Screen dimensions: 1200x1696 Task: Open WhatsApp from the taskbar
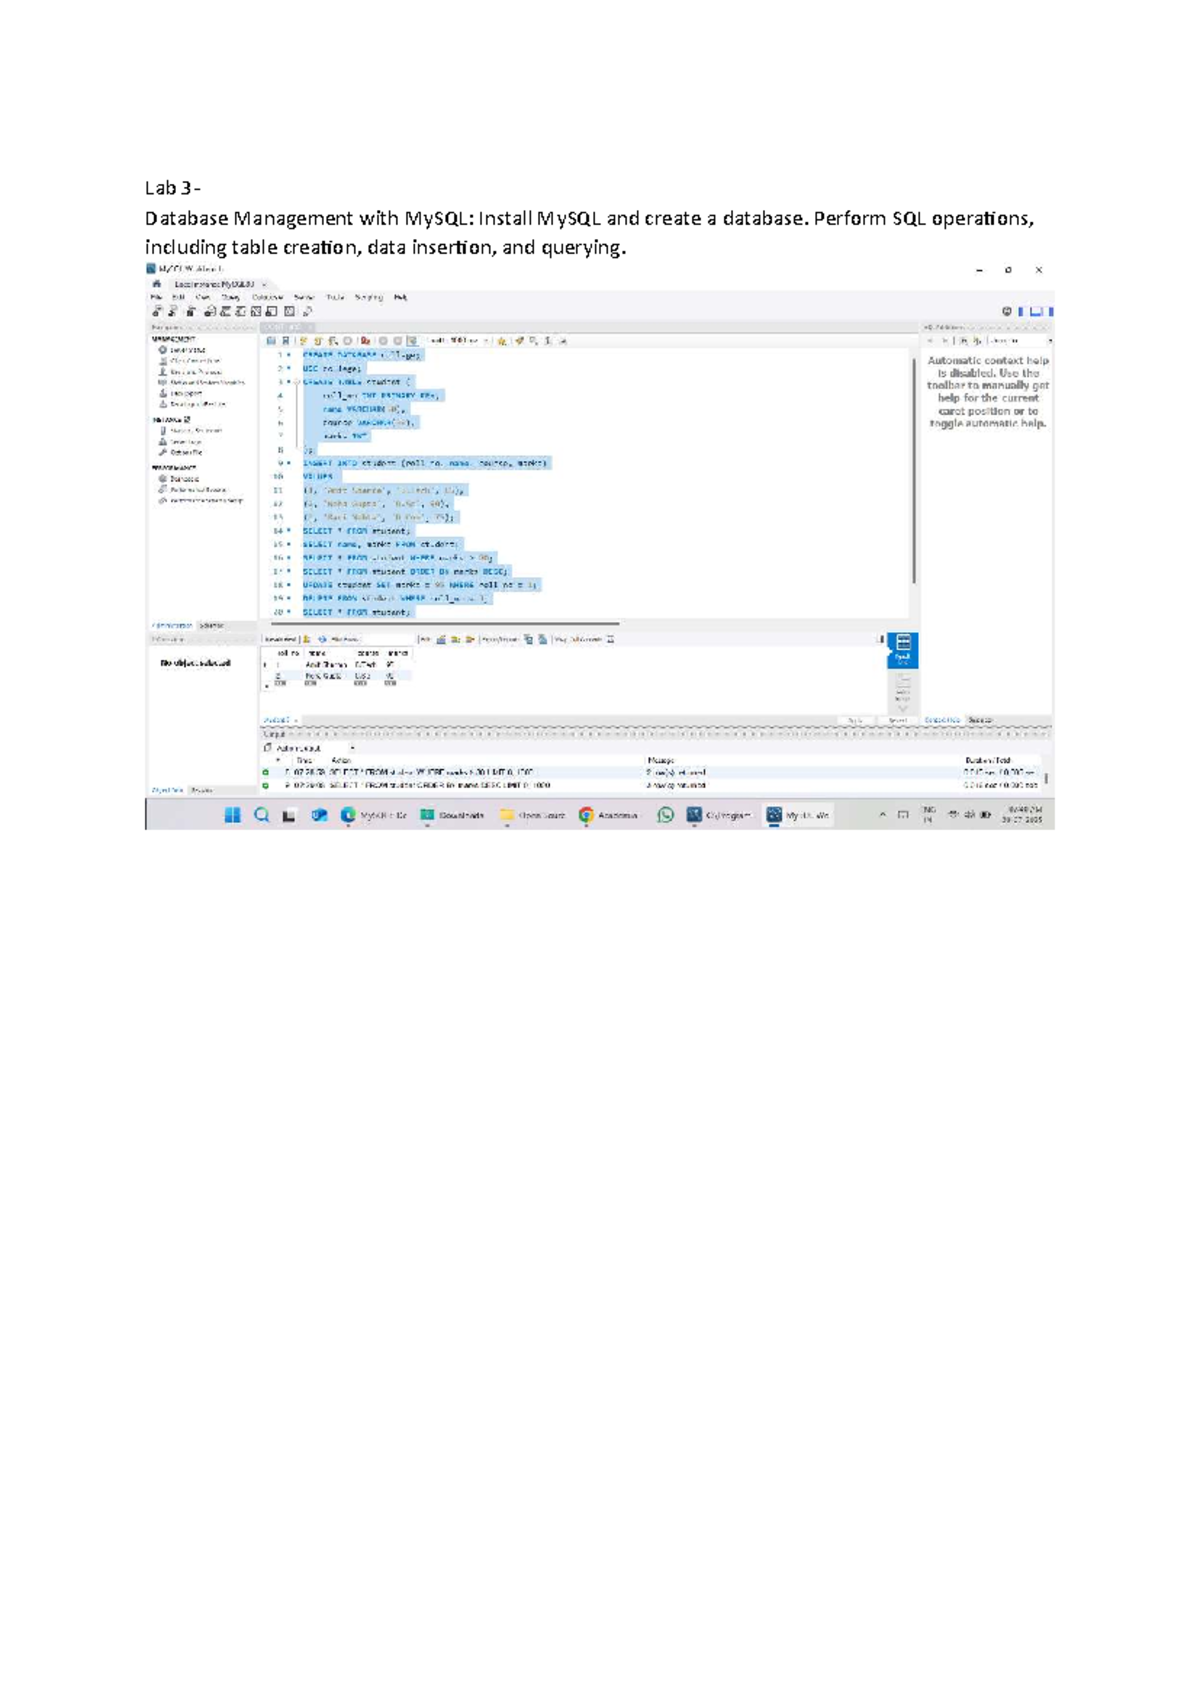coord(665,815)
